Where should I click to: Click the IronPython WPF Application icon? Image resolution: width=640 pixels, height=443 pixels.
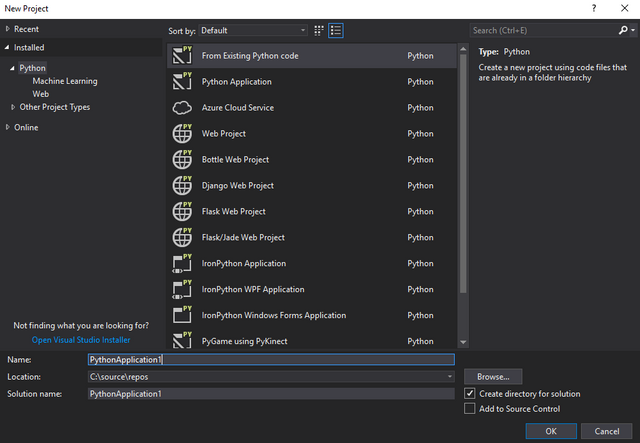[x=182, y=289]
